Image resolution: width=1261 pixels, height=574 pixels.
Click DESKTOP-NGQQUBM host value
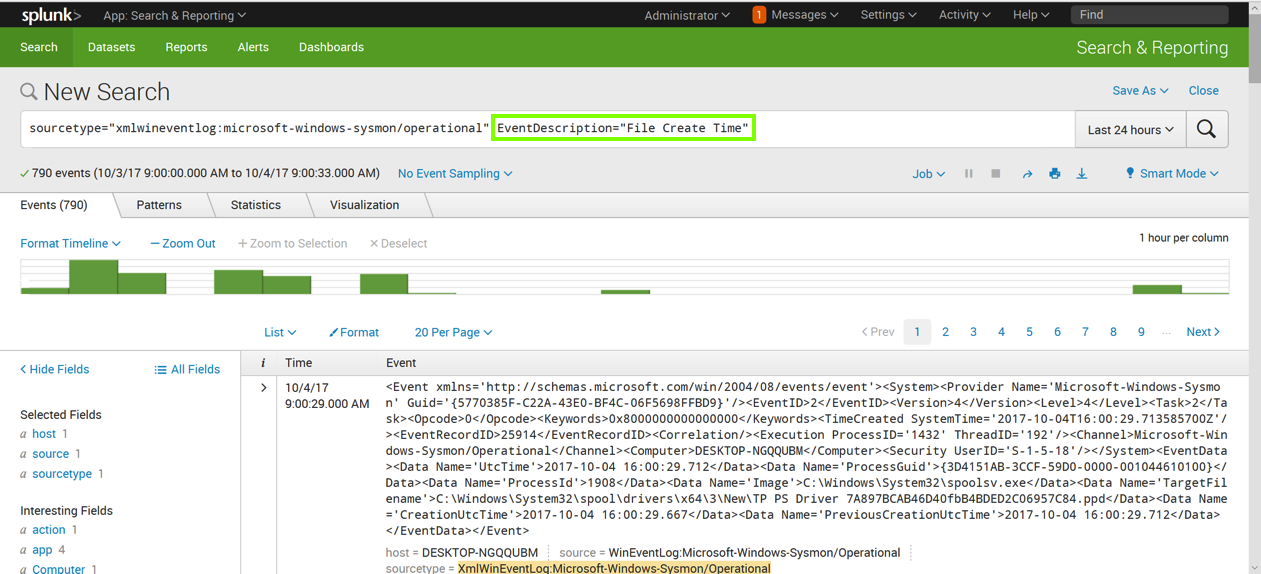coord(480,552)
